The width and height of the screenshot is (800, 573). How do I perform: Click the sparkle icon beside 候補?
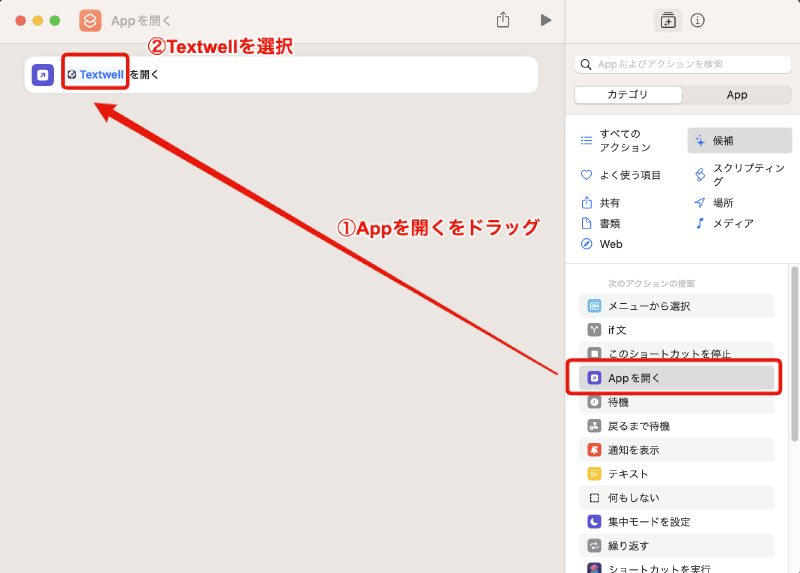700,140
